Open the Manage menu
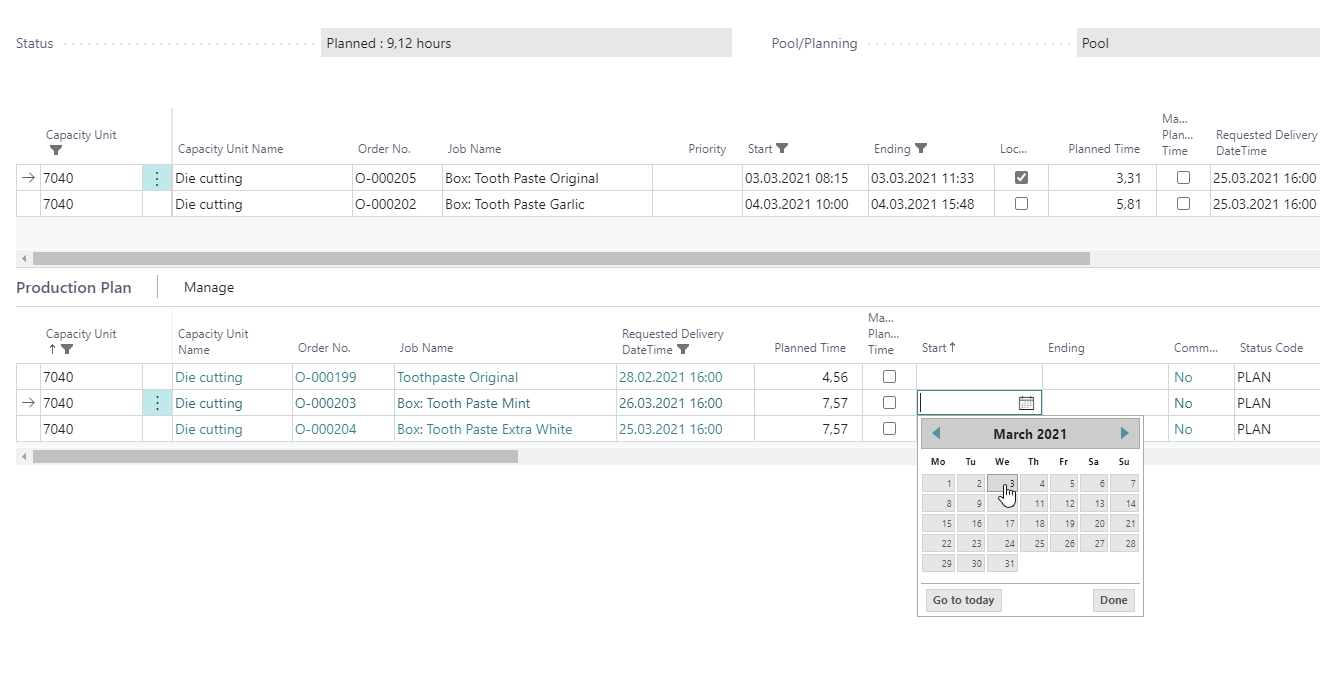Image resolution: width=1320 pixels, height=690 pixels. pyautogui.click(x=209, y=287)
